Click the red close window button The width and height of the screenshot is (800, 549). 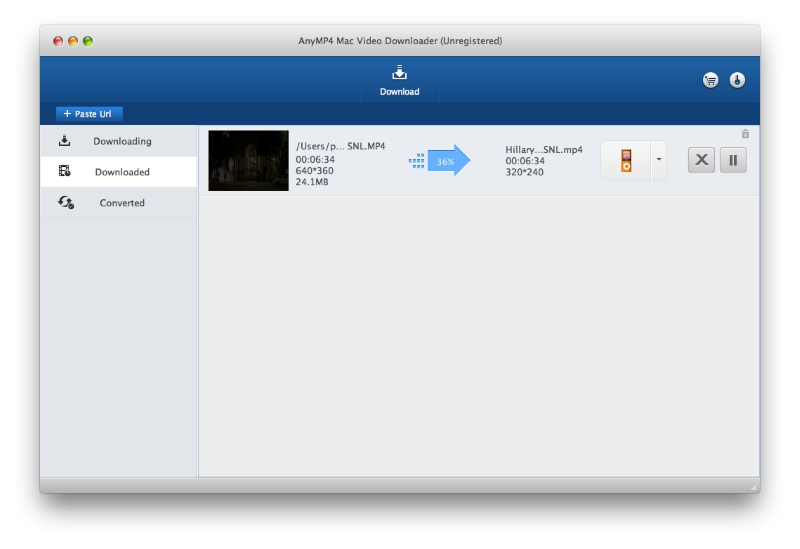(x=58, y=41)
